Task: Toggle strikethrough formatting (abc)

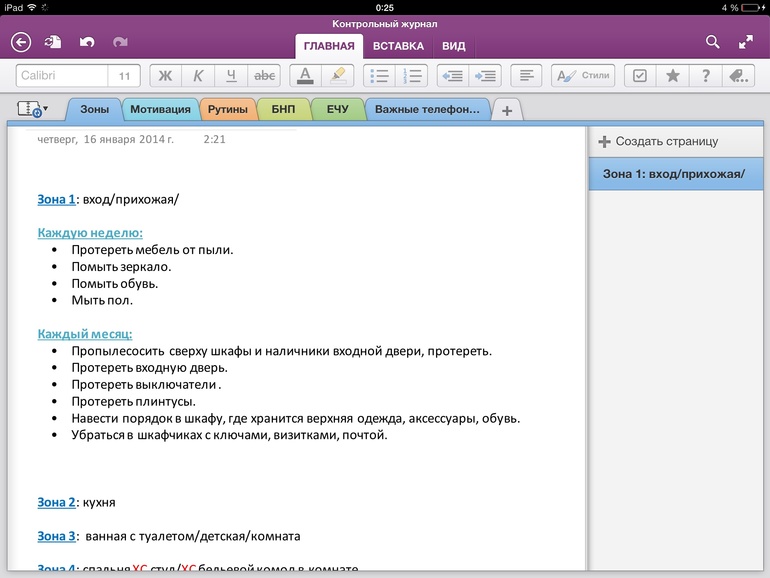Action: [264, 76]
